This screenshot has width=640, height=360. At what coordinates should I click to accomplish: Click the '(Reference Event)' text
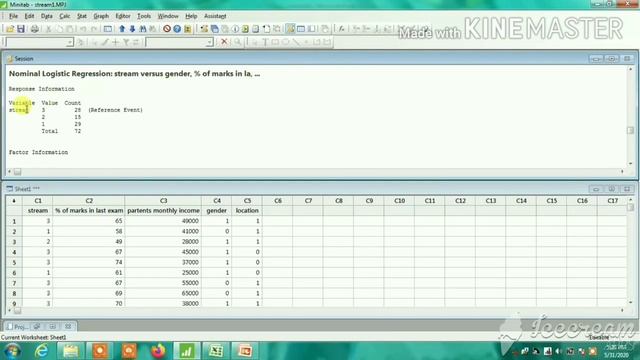tap(116, 110)
